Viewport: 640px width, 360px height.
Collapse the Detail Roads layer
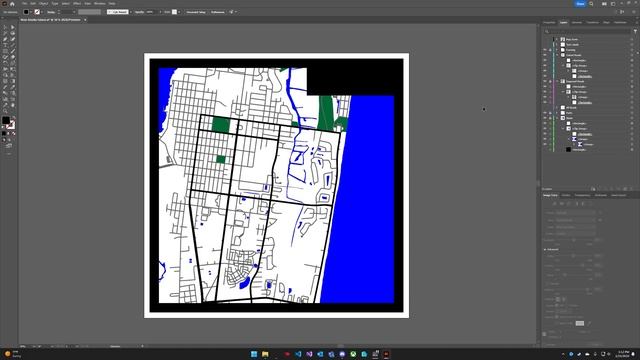click(557, 55)
